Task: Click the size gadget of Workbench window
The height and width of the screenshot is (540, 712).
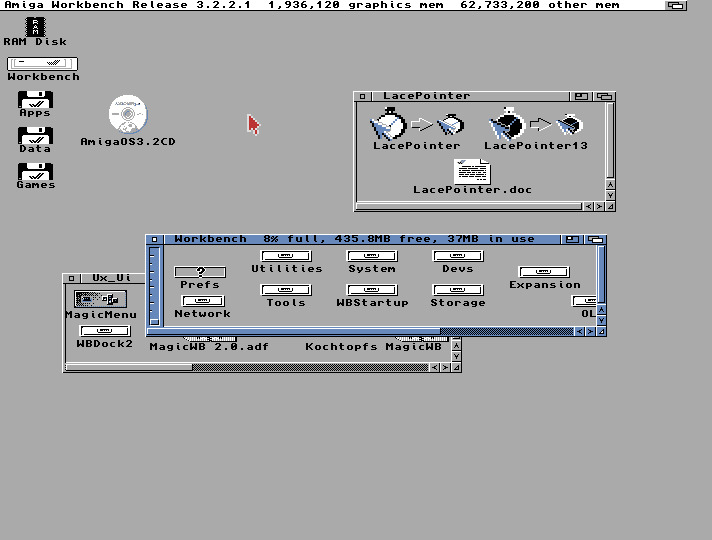Action: tap(601, 332)
